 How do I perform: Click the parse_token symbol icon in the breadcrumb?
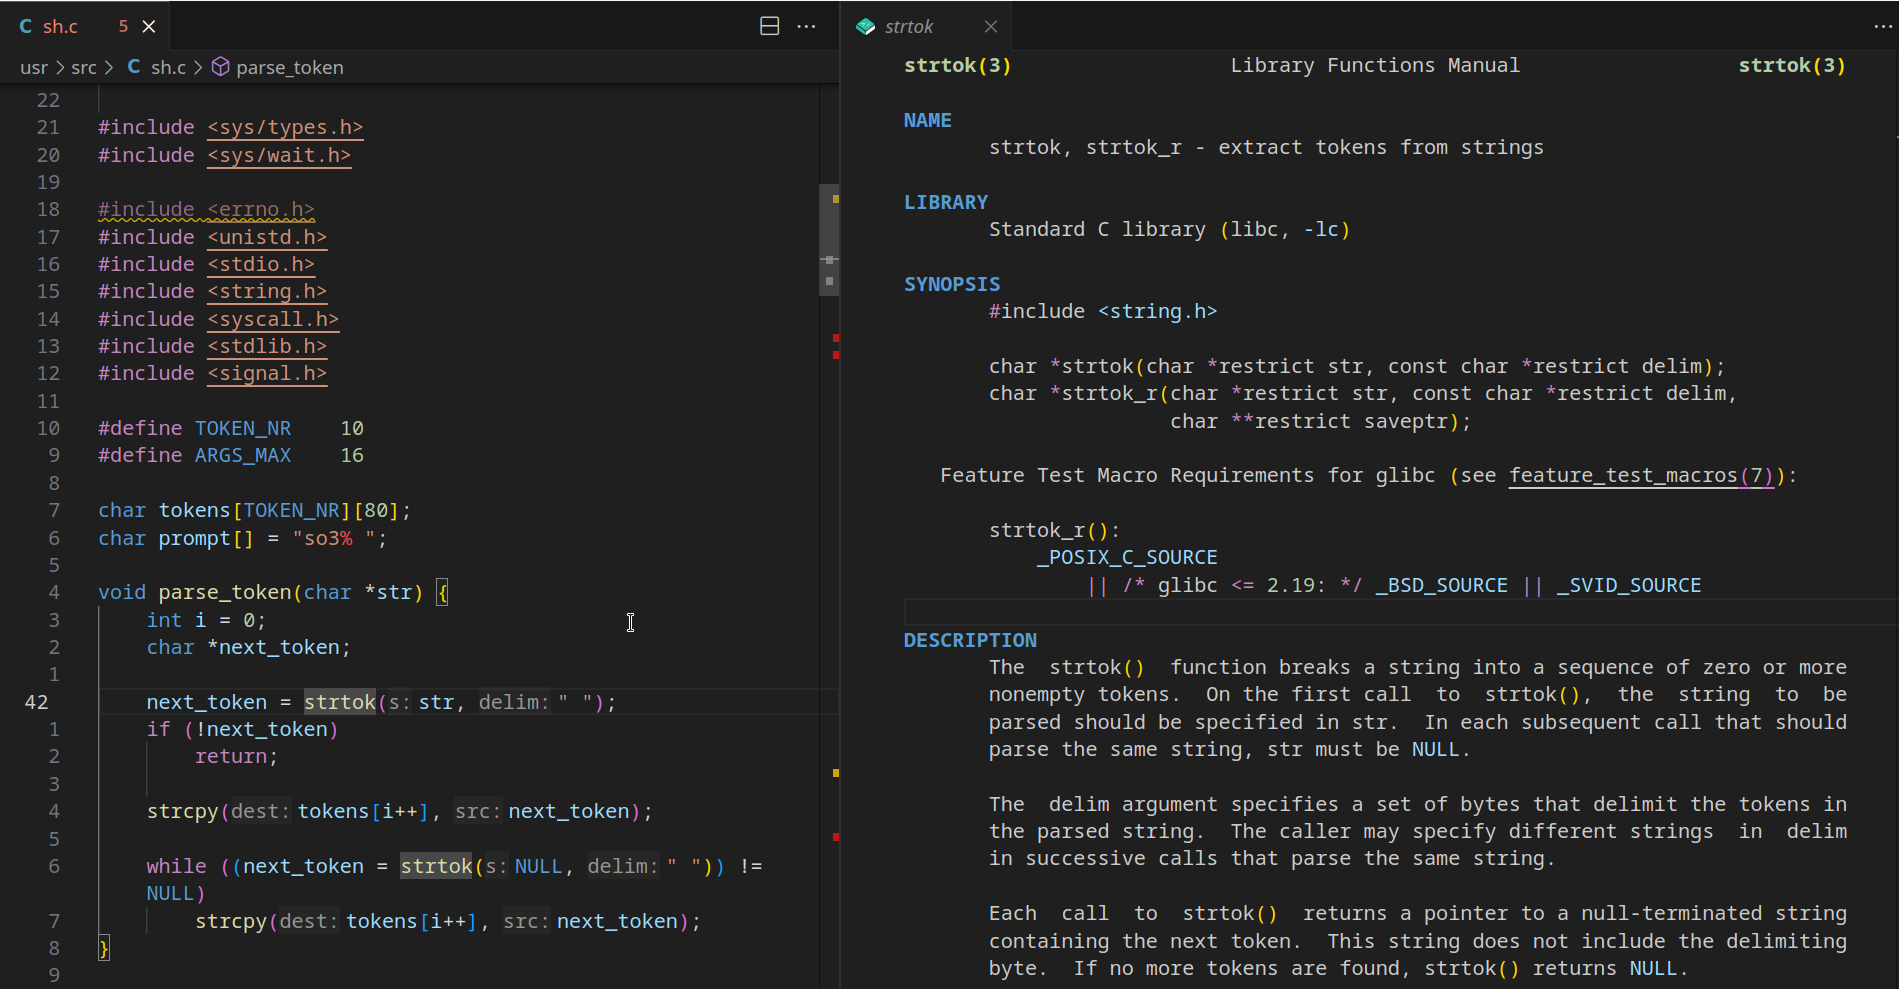tap(221, 67)
